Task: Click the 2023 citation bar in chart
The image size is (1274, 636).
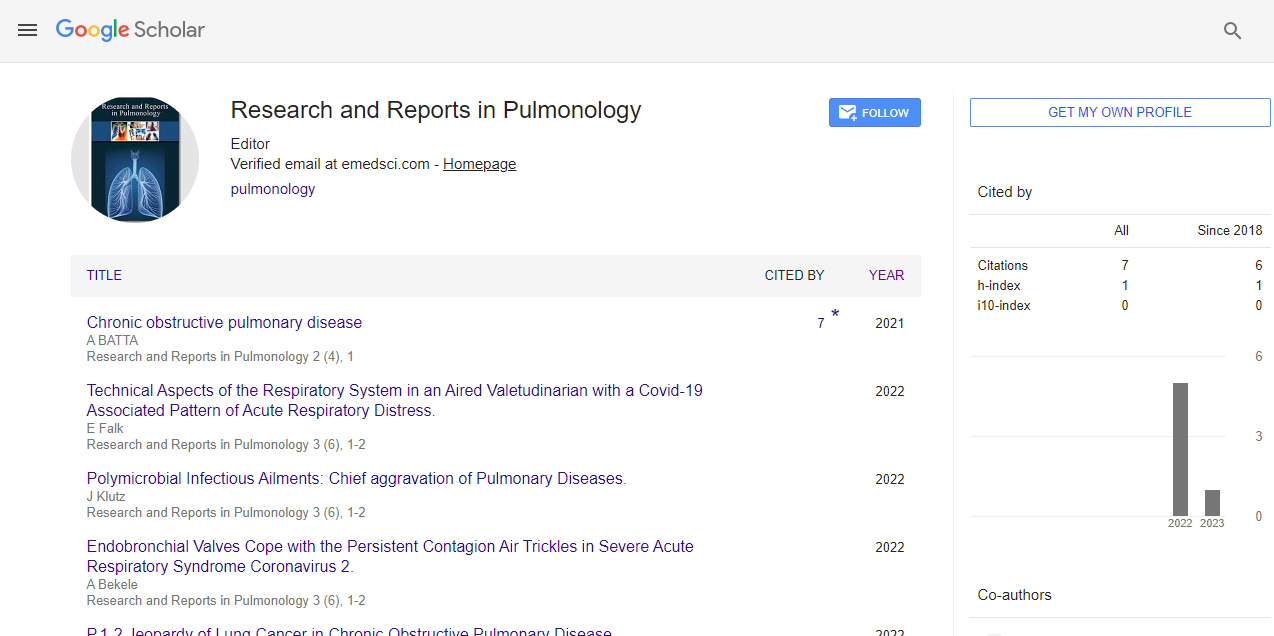Action: coord(1212,502)
